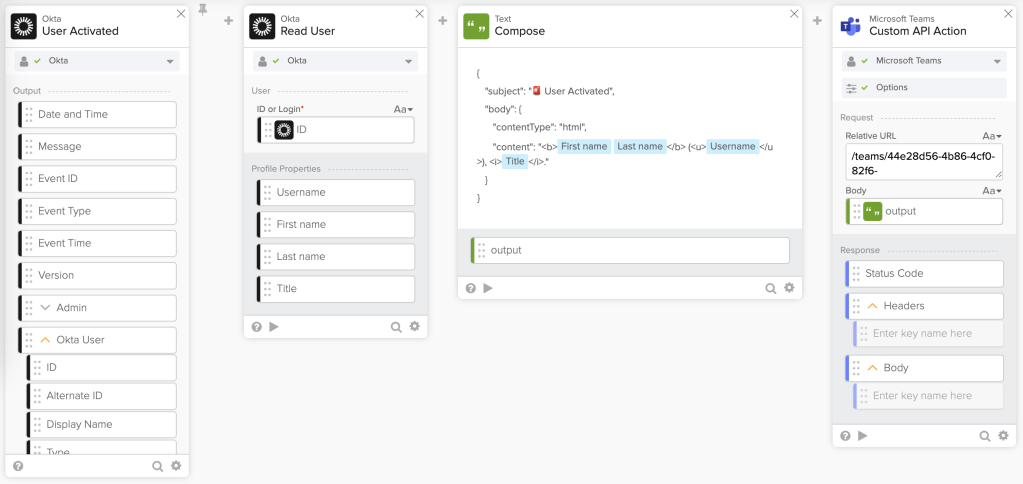Click the pin icon beside User Activated card
The height and width of the screenshot is (484, 1023).
click(x=204, y=10)
